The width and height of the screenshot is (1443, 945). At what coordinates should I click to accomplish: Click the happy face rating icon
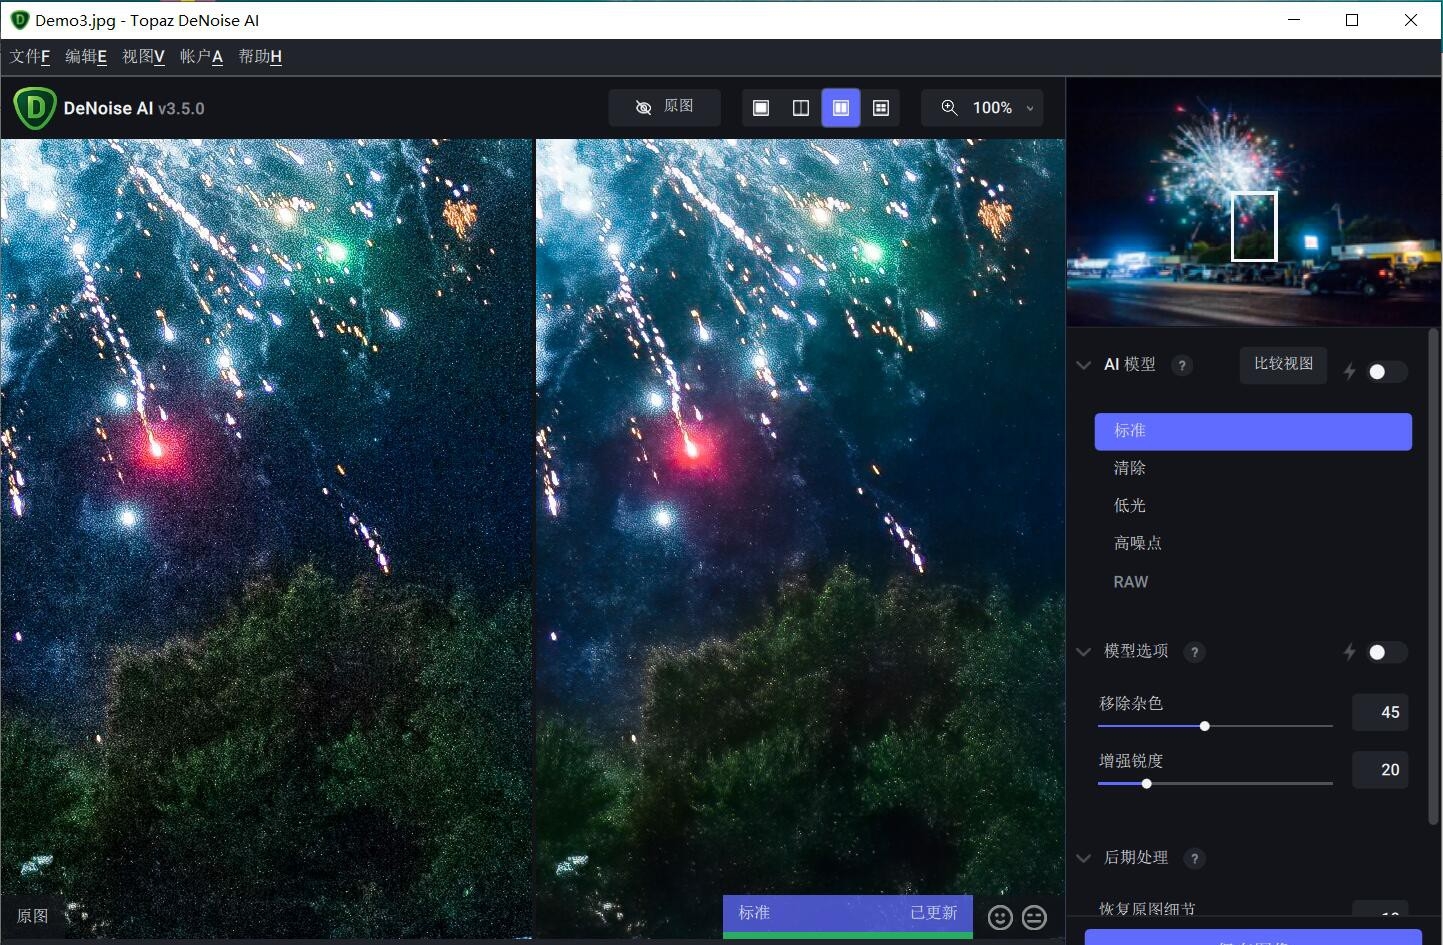pos(1000,917)
